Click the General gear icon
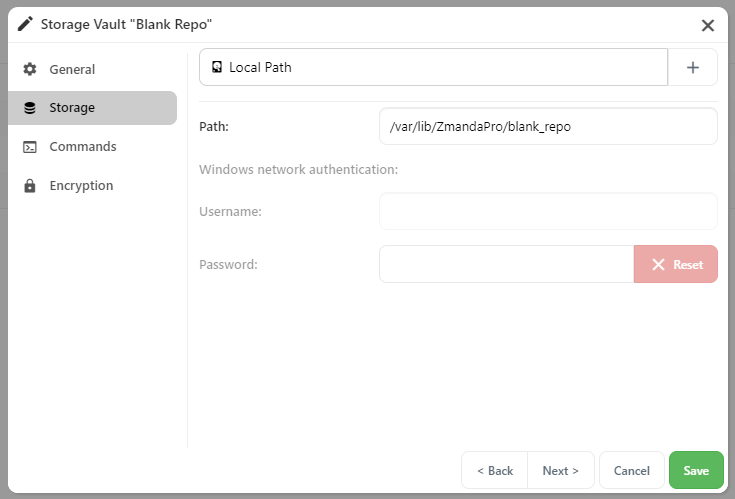The image size is (735, 499). click(x=30, y=69)
